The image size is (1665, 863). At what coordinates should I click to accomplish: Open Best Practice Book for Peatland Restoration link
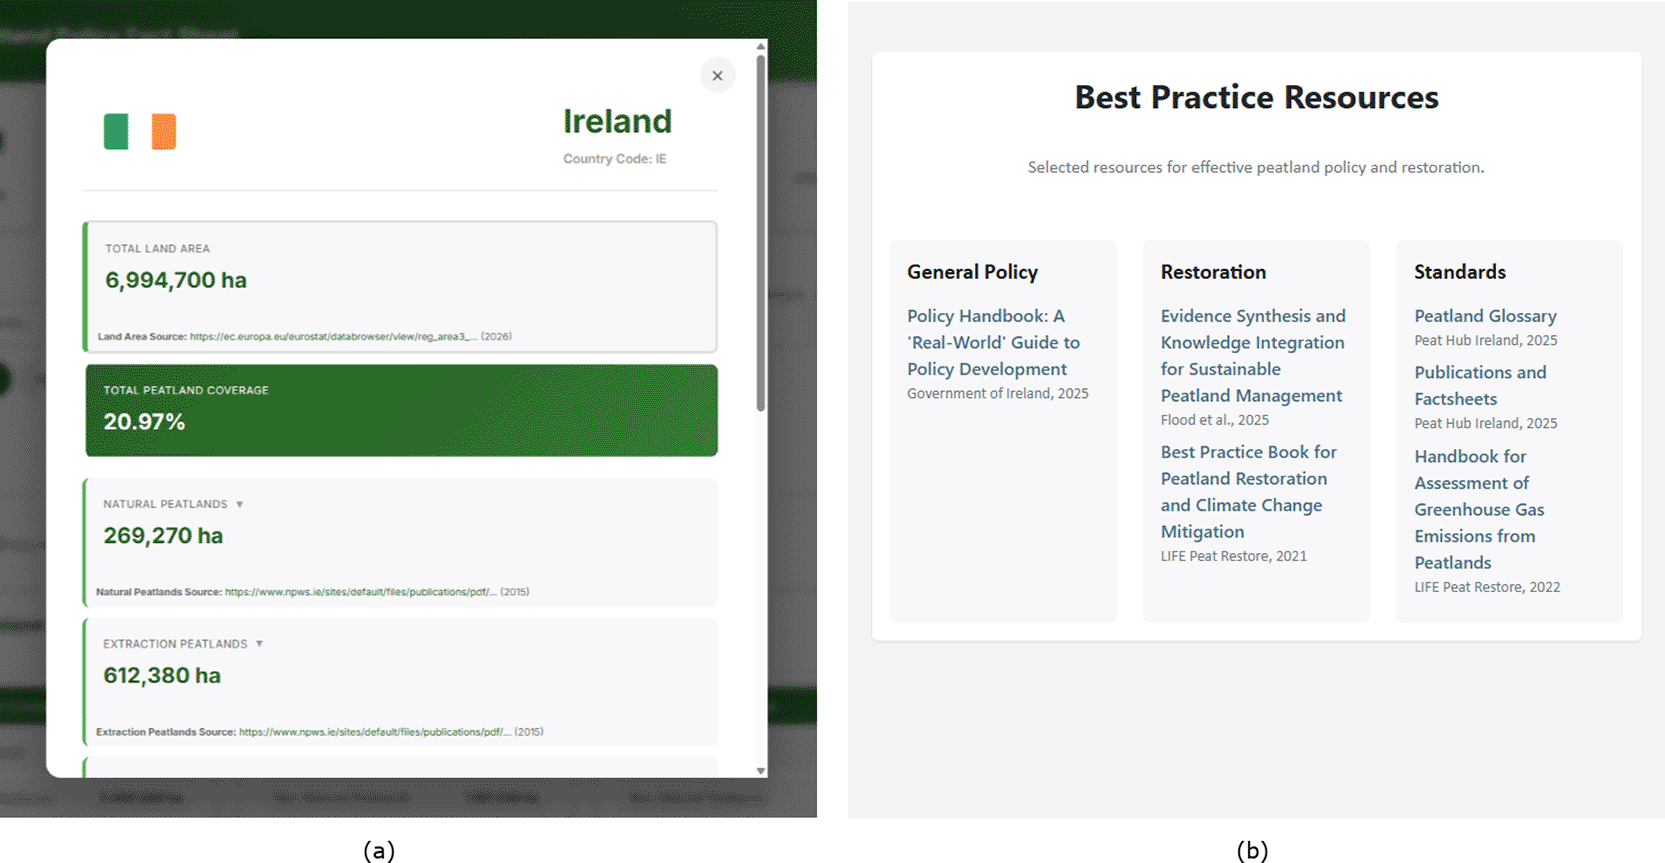[1248, 492]
